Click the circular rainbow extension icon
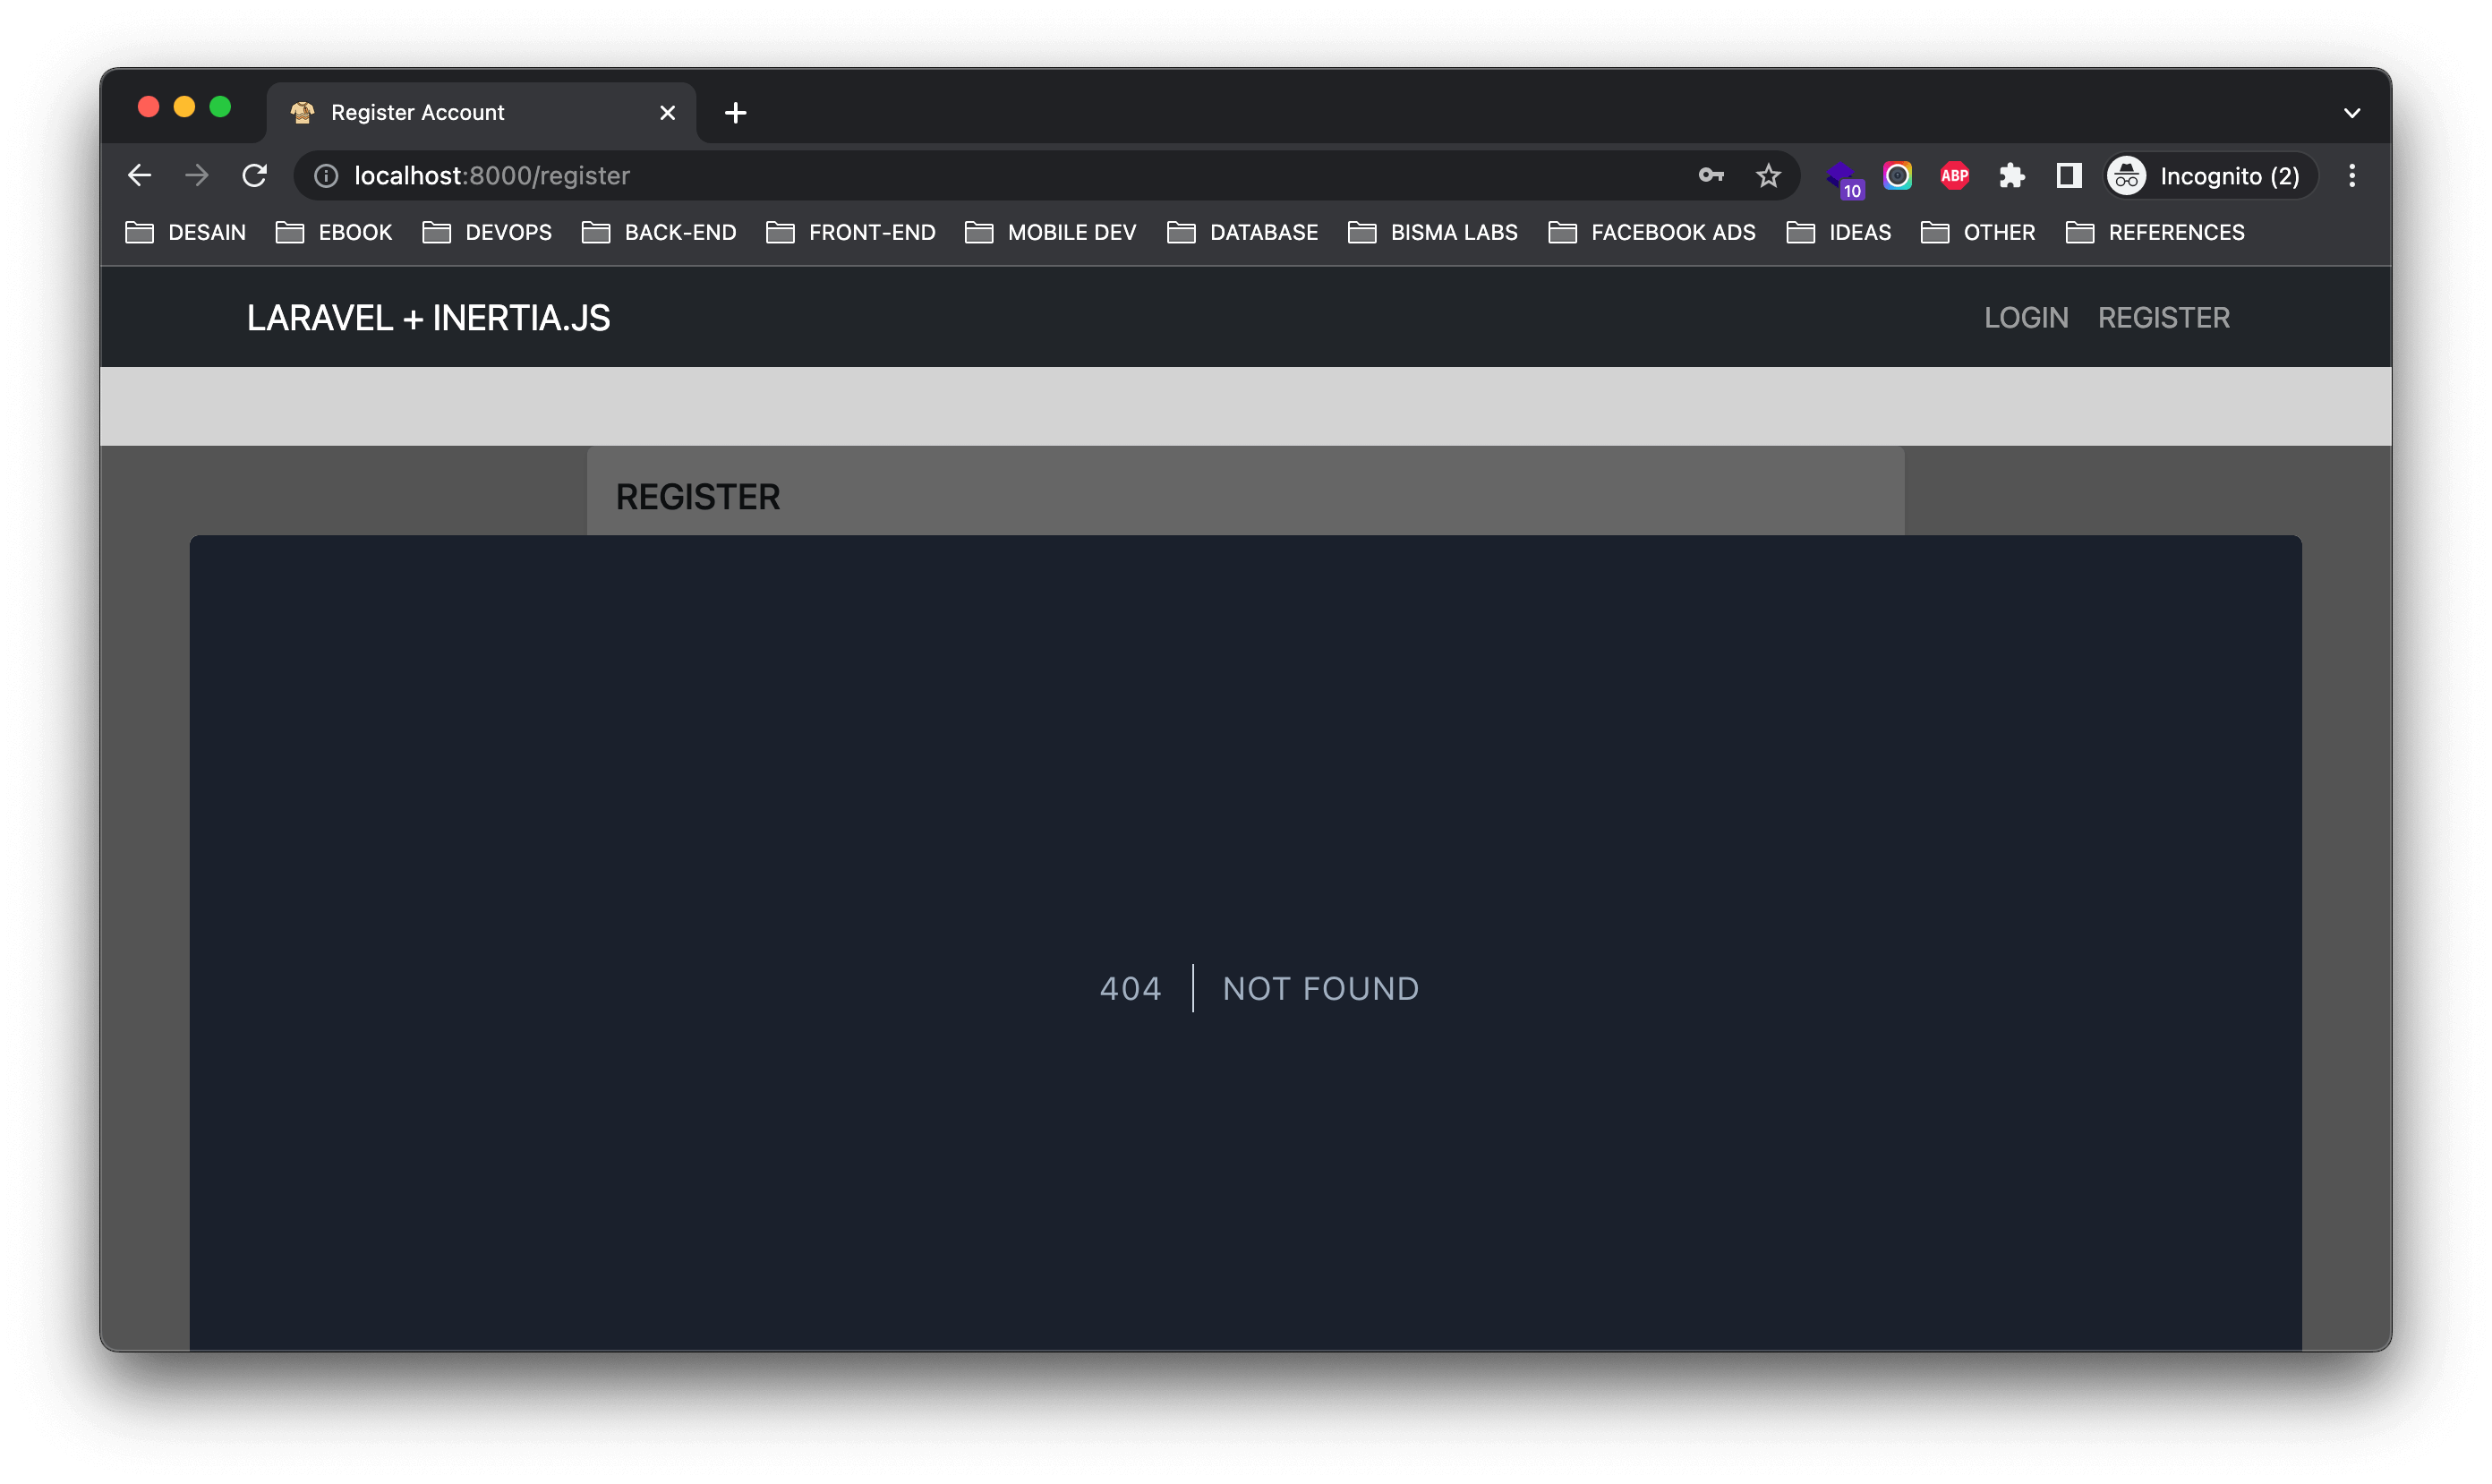This screenshot has width=2492, height=1484. pyautogui.click(x=1897, y=176)
